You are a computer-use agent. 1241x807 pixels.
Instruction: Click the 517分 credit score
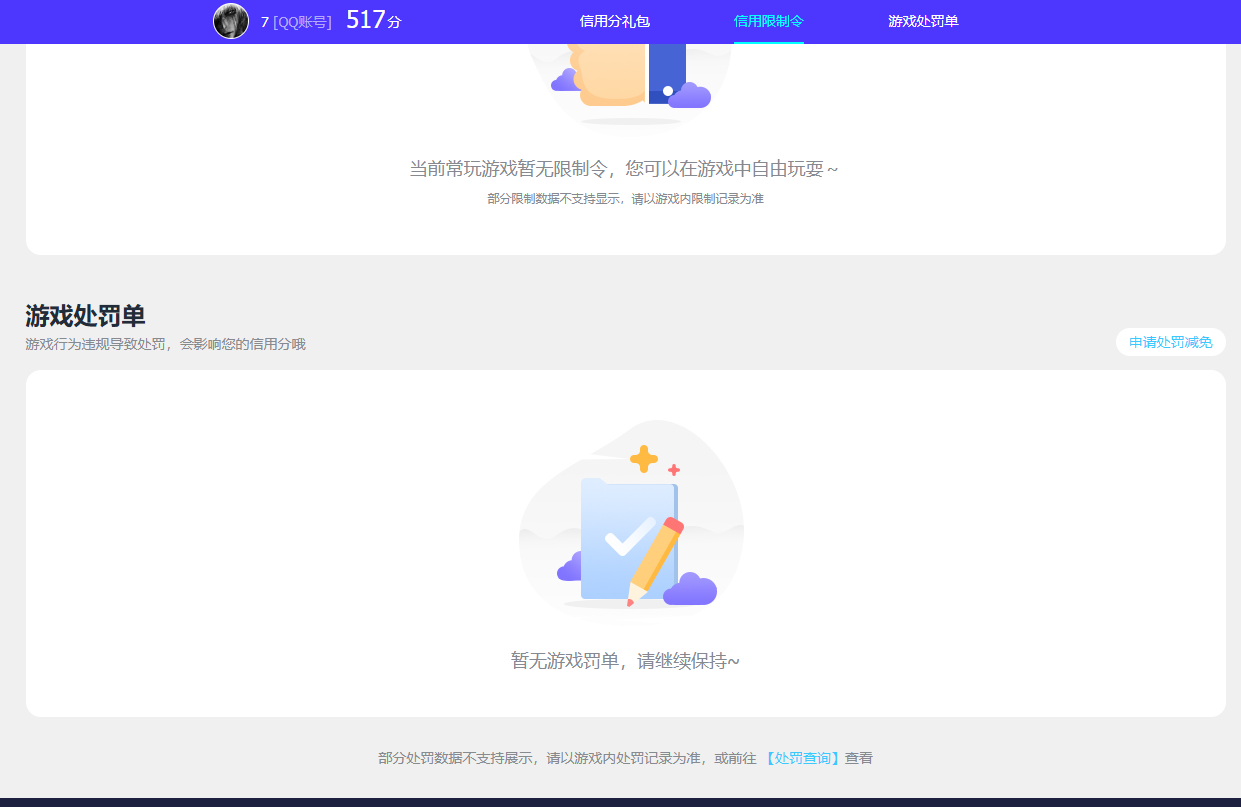point(373,20)
